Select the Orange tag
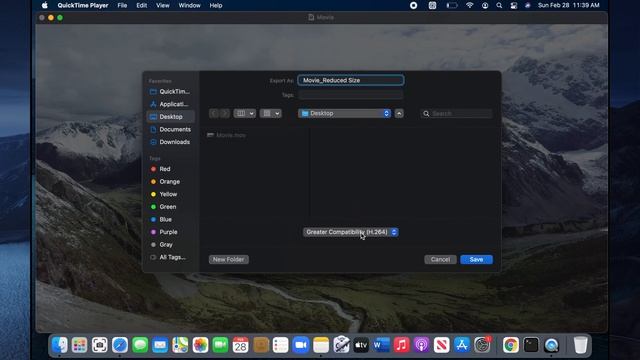 (171, 182)
